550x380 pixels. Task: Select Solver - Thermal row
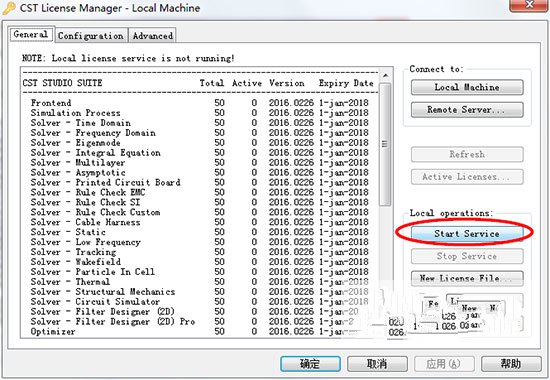tap(199, 282)
